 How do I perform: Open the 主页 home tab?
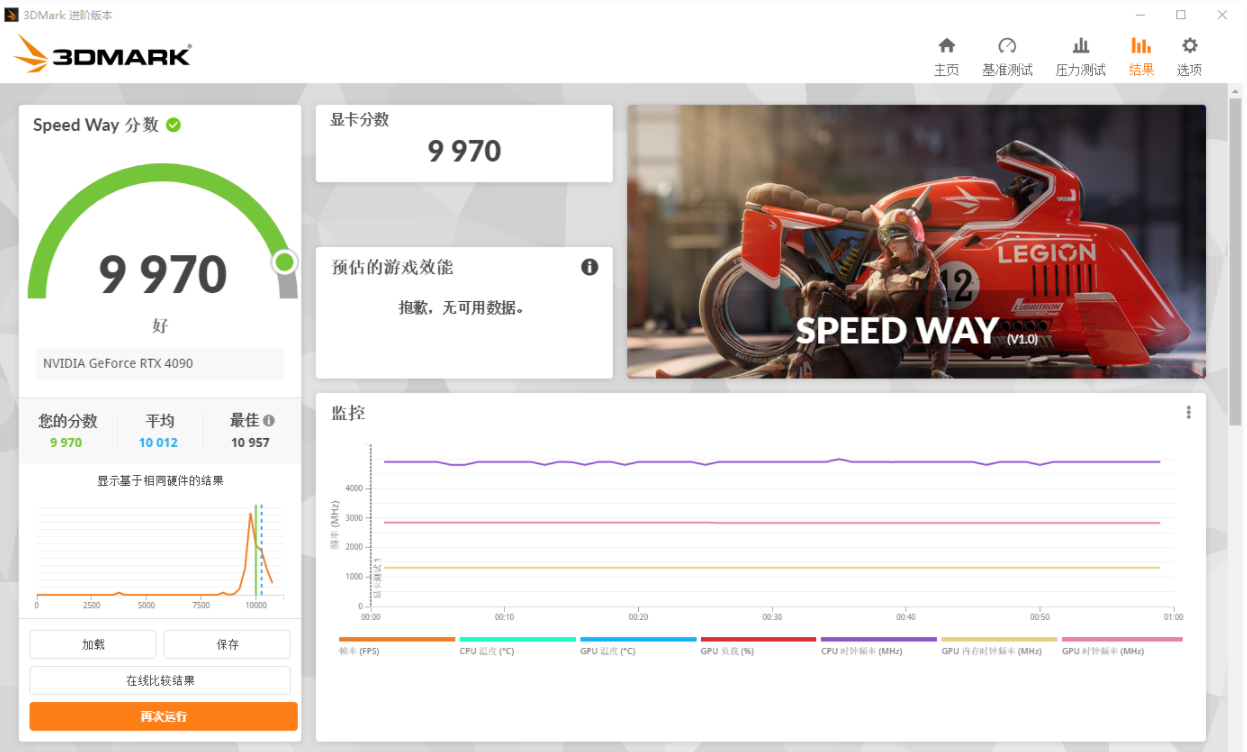946,57
